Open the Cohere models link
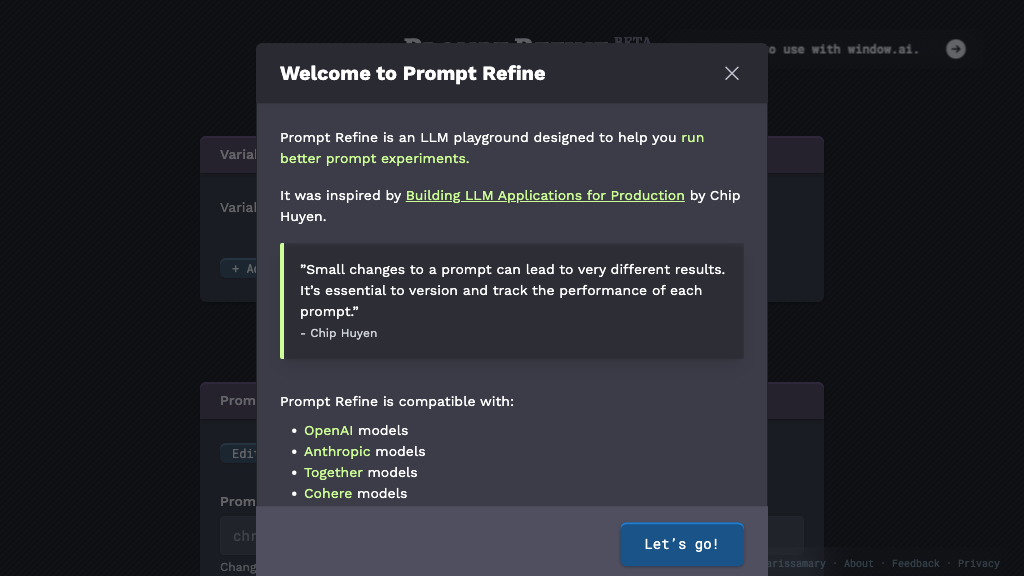1024x576 pixels. (328, 493)
